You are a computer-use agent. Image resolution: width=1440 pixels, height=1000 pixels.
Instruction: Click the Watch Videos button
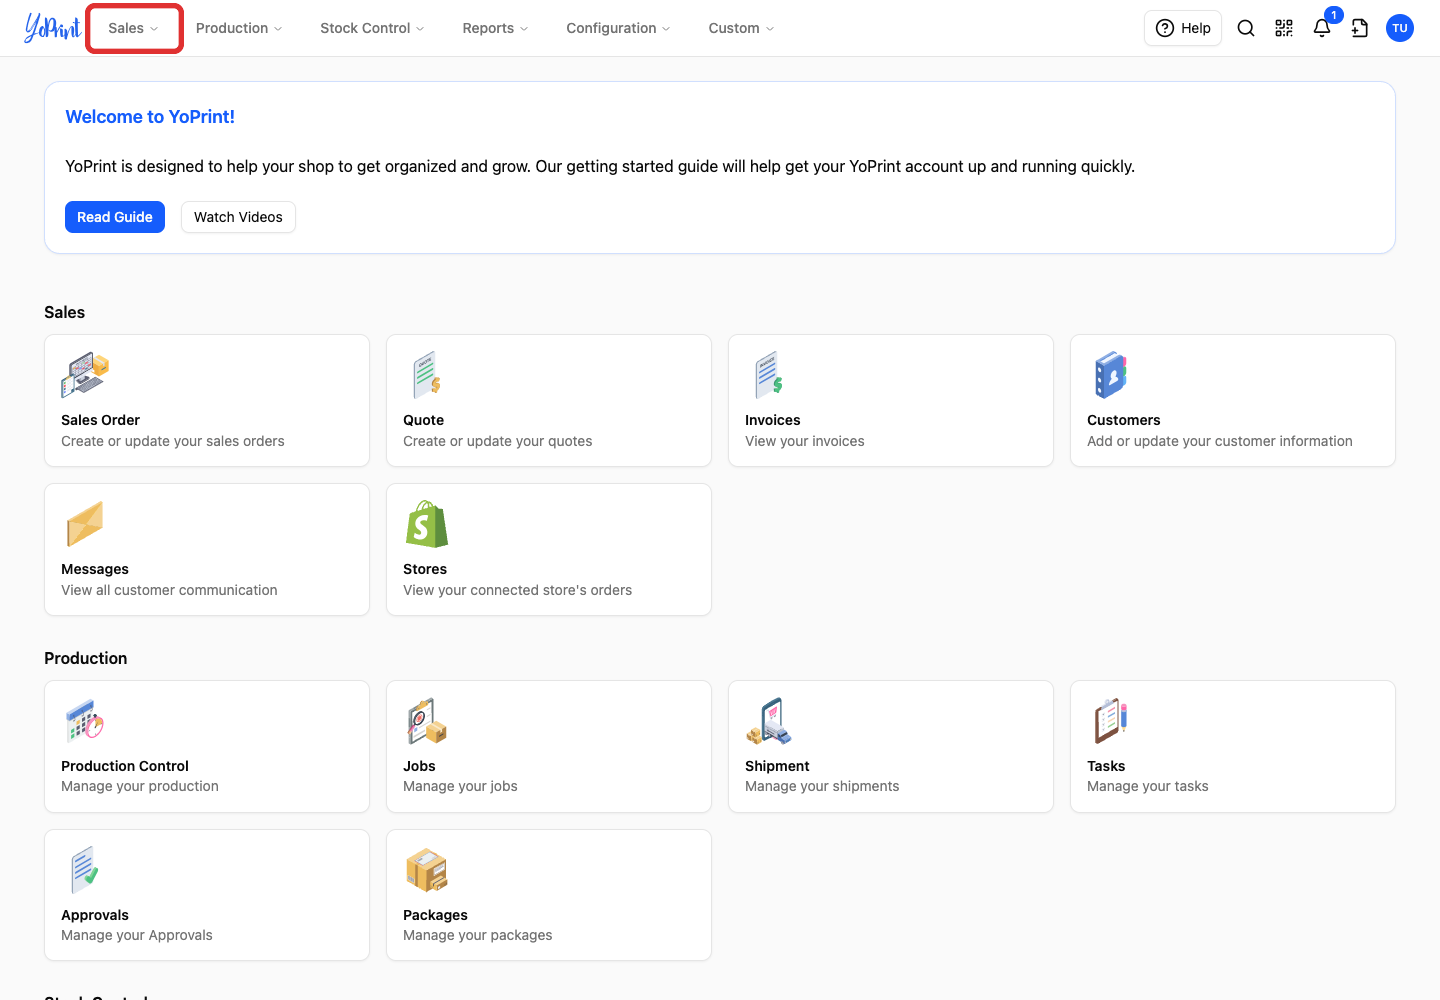(238, 217)
